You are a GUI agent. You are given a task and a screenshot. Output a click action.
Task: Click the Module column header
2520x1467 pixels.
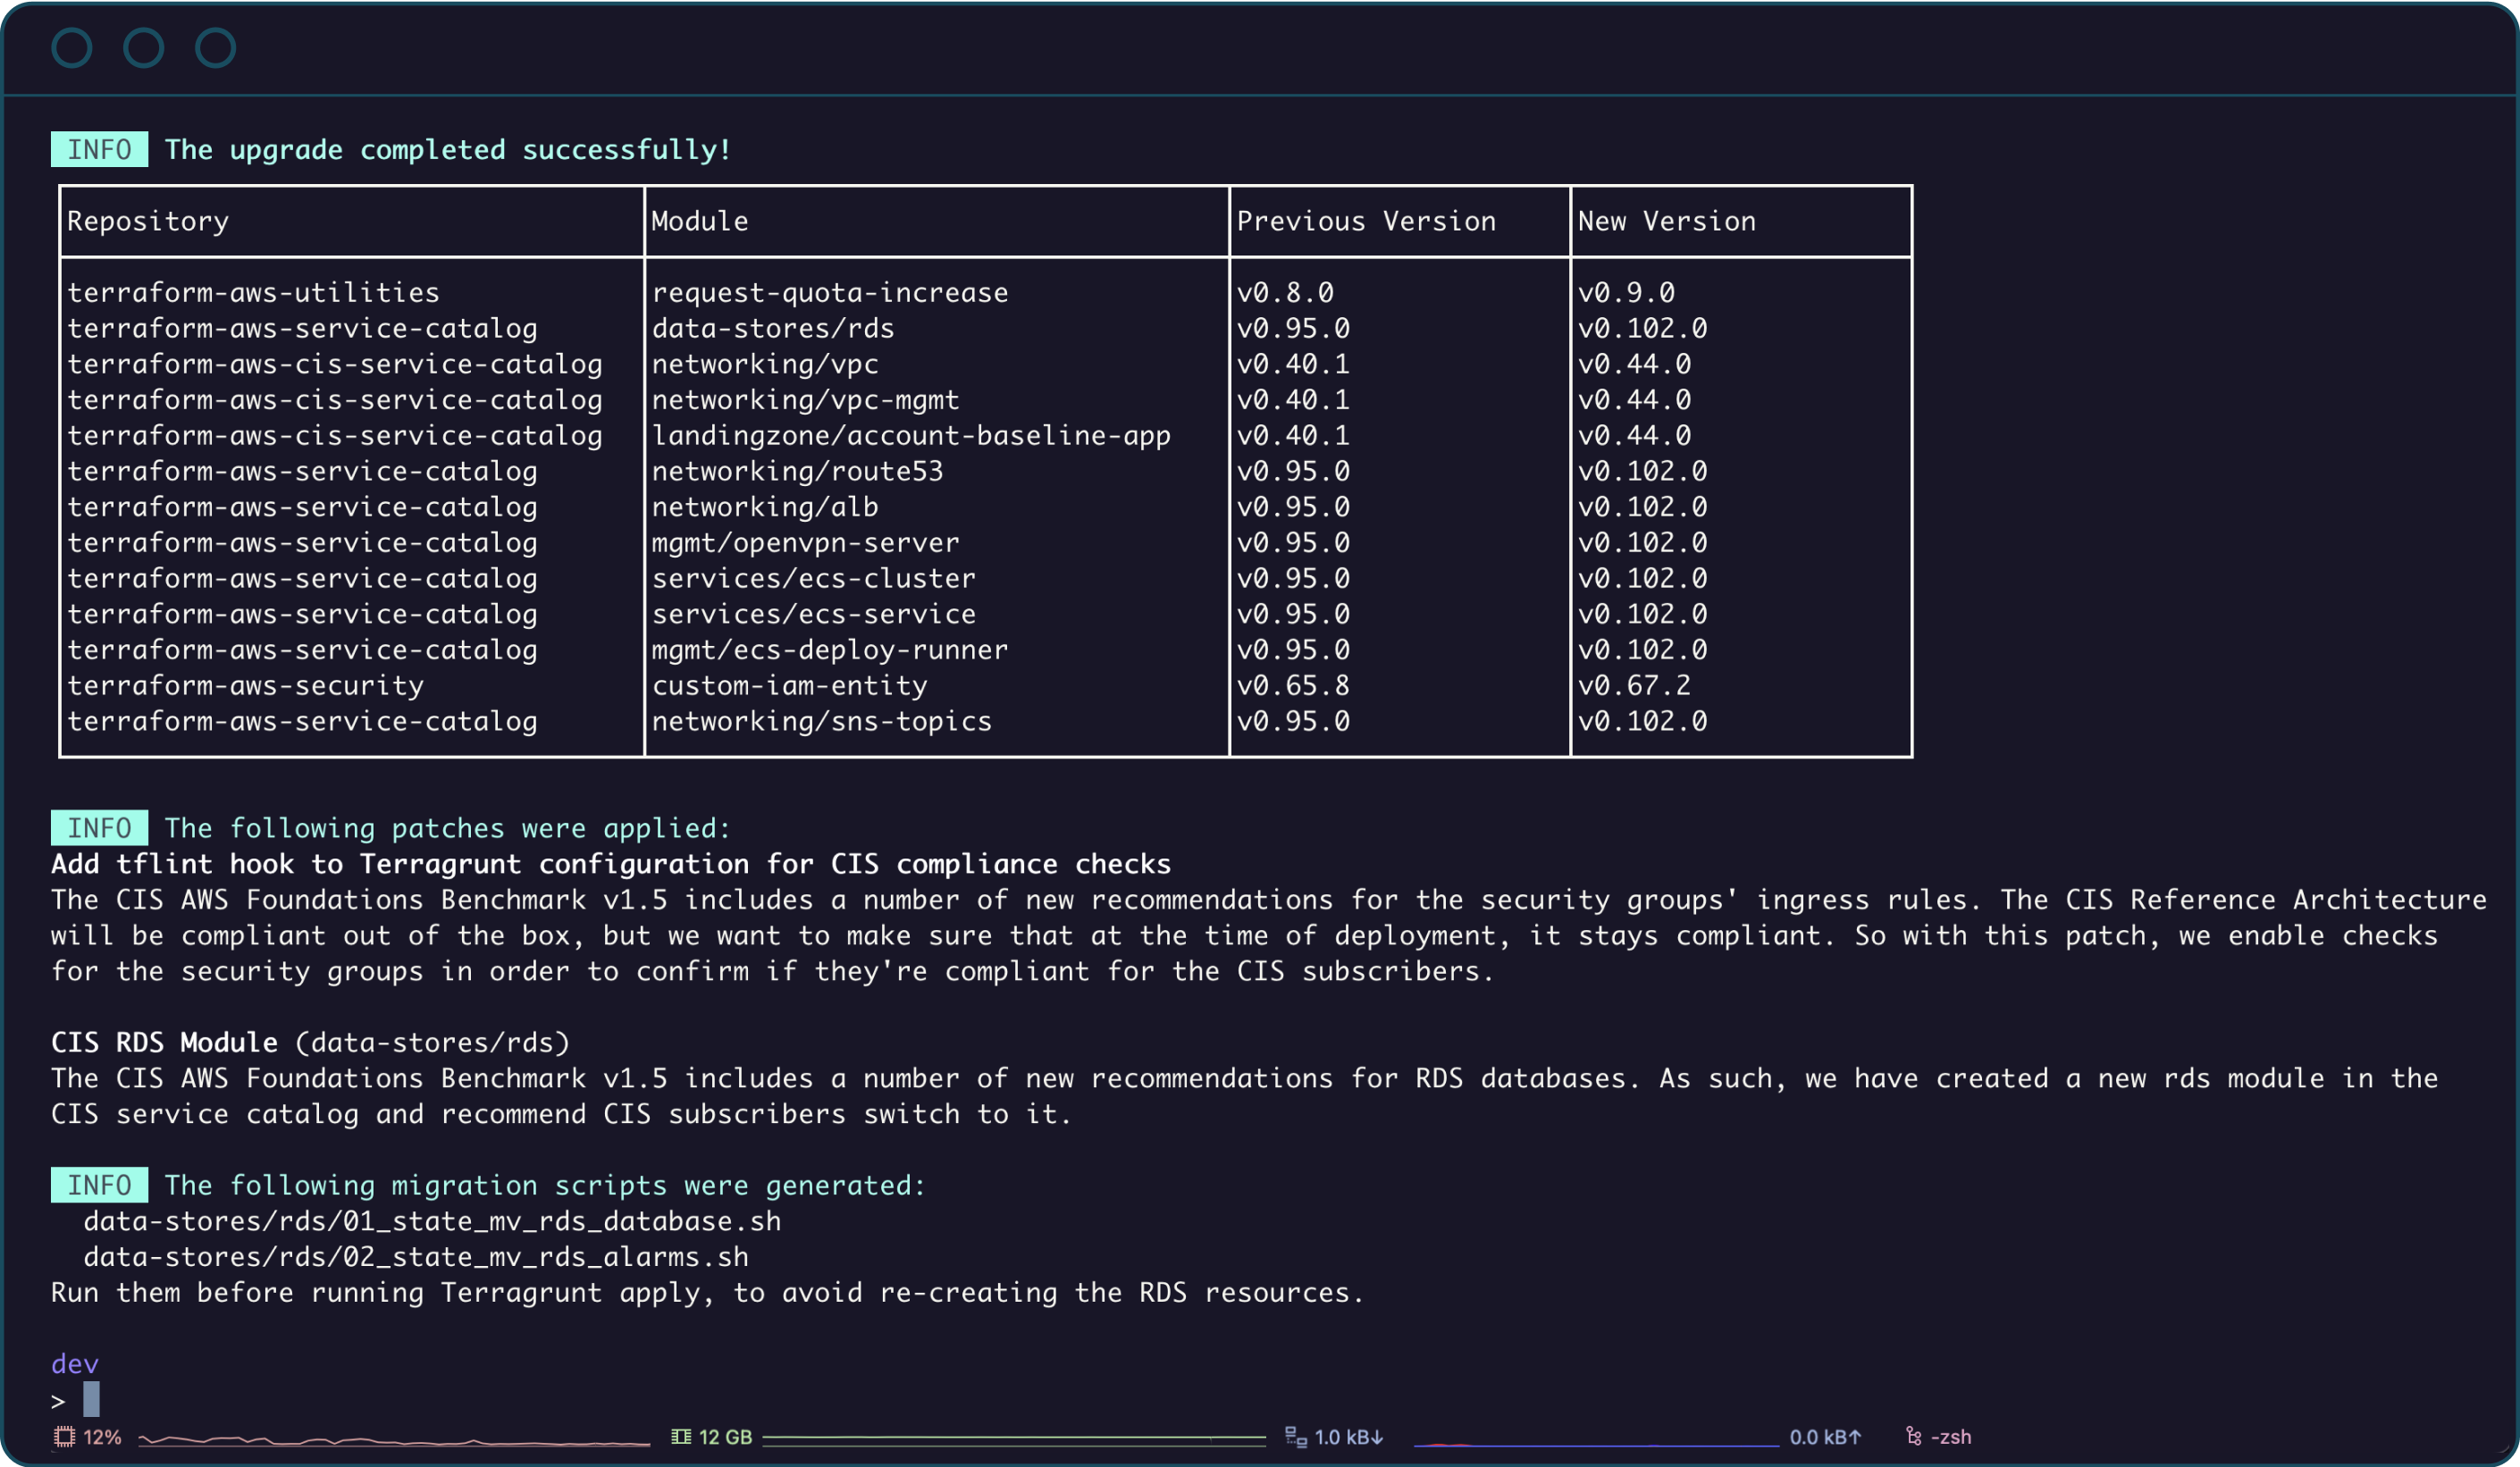[700, 221]
